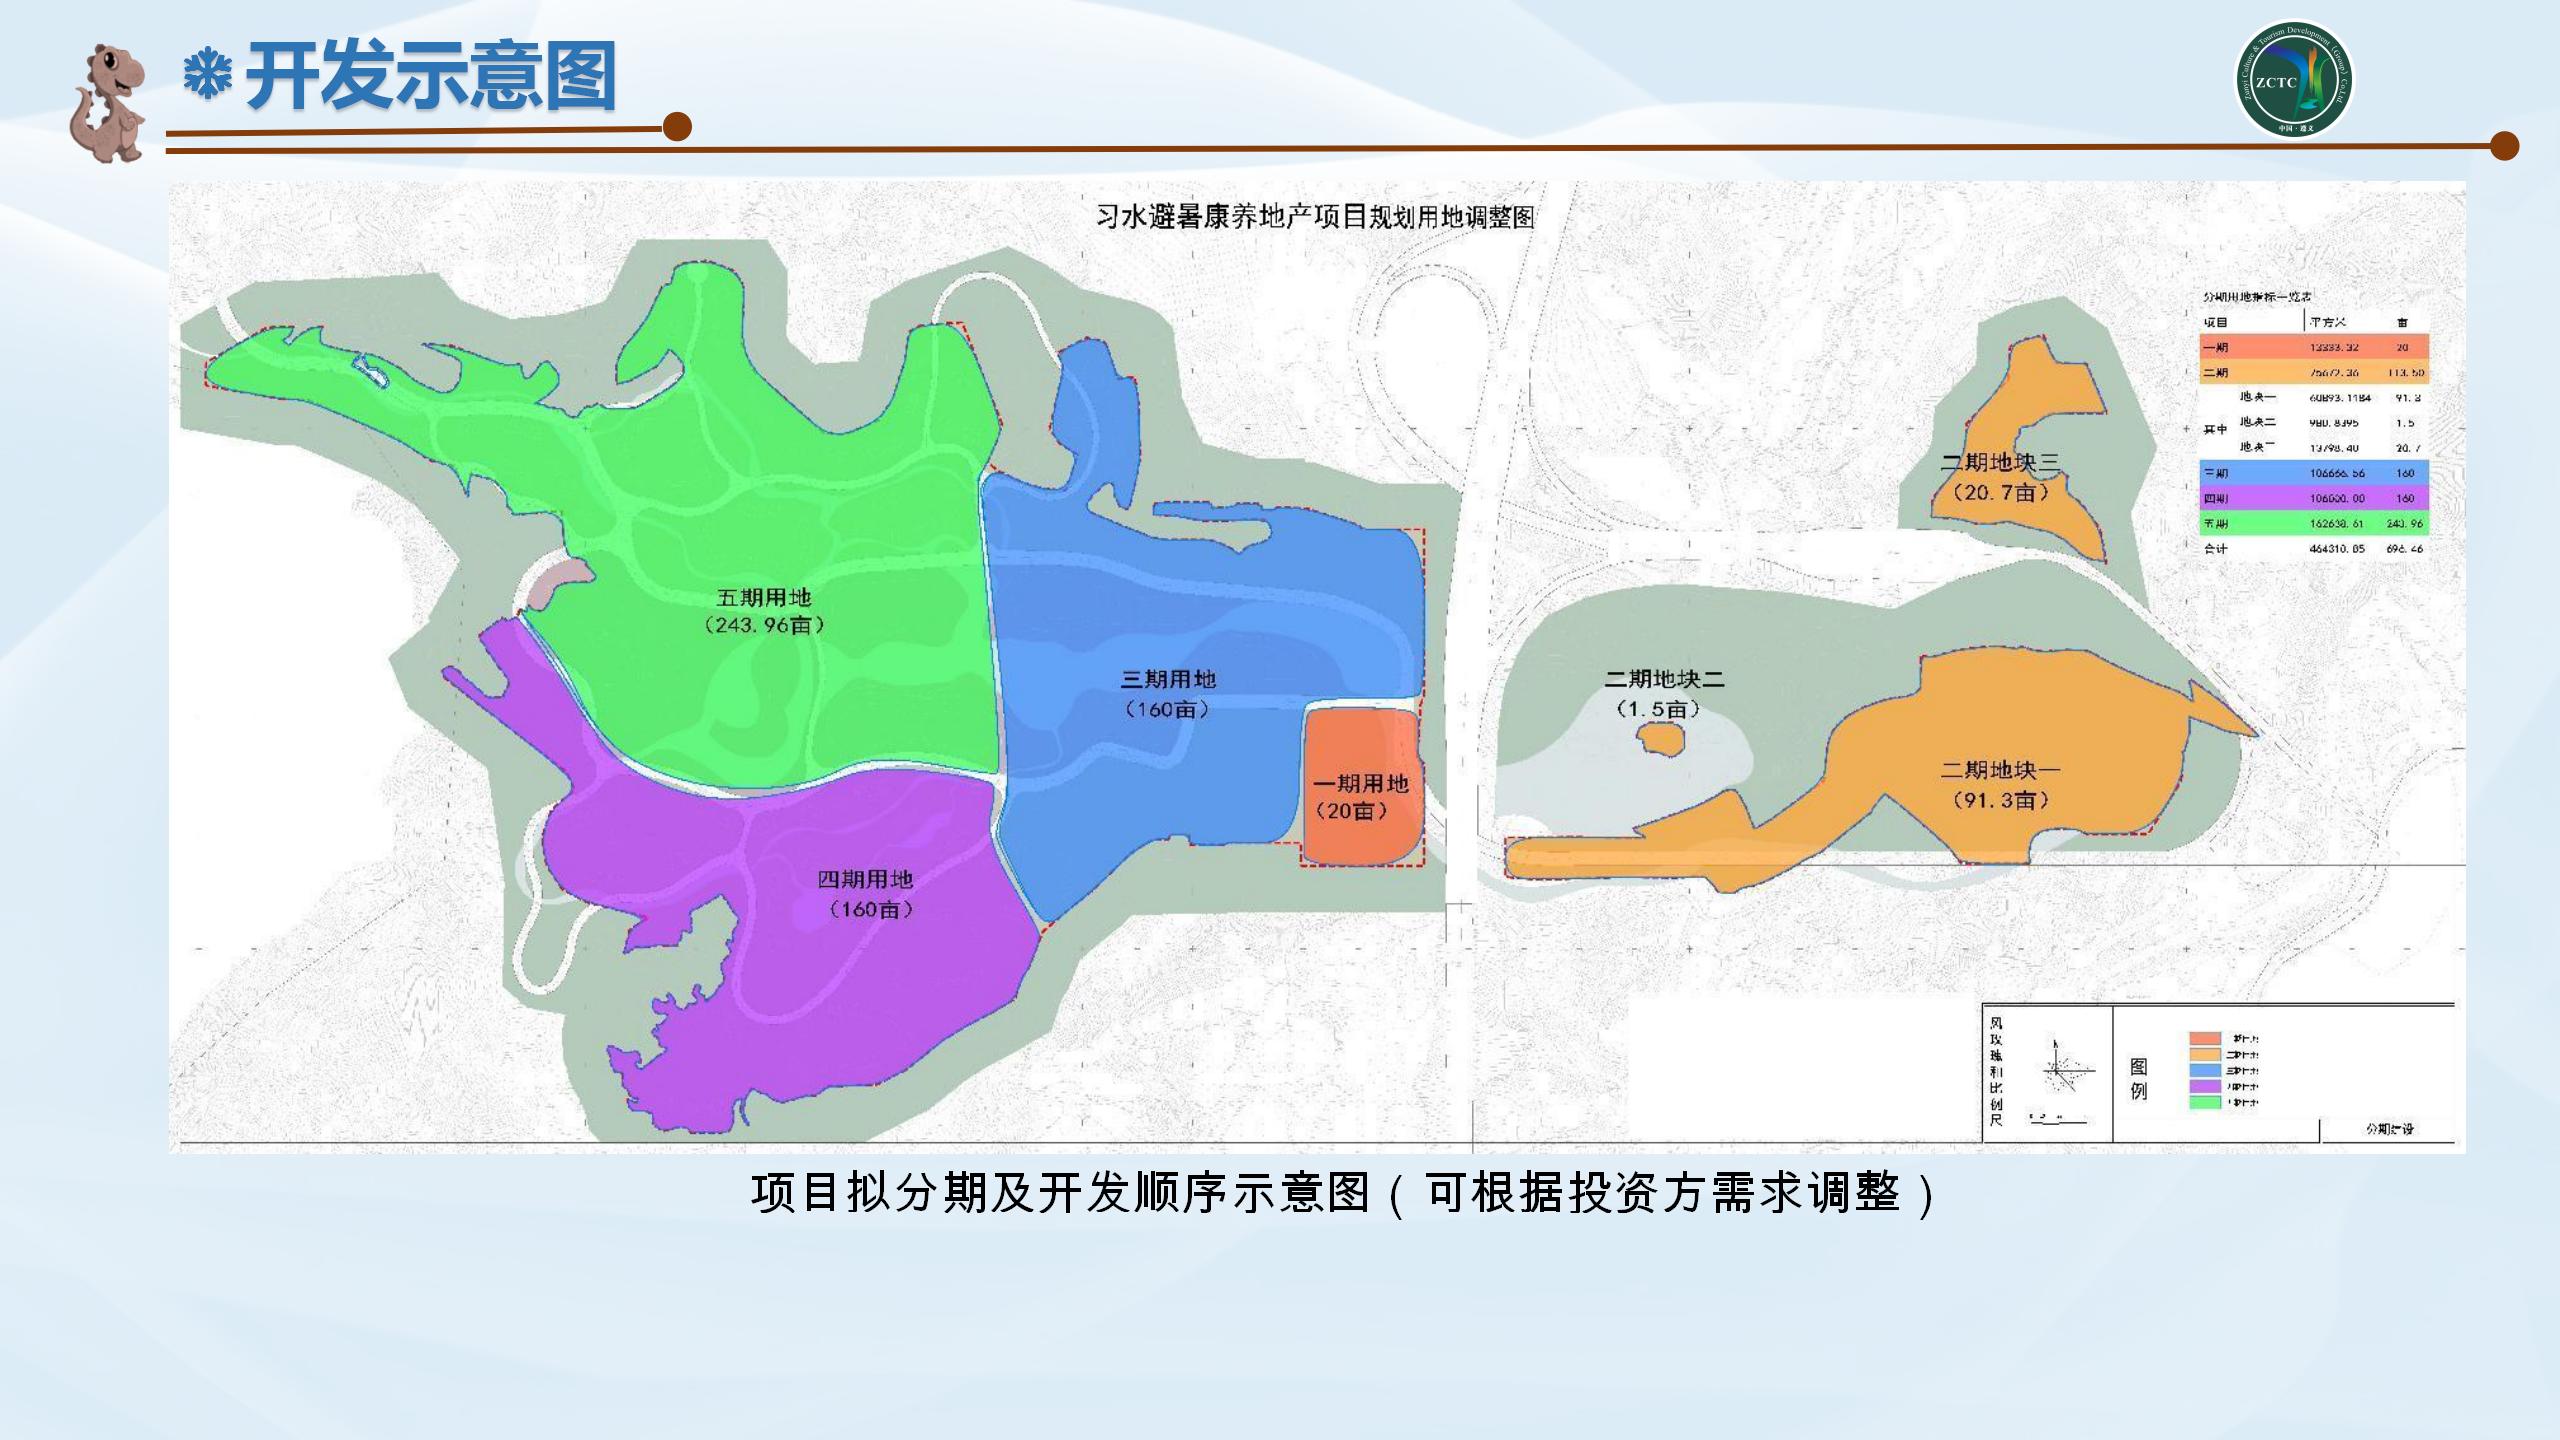Select the blue 三期用地 160亩 label
The image size is (2560, 1440).
pyautogui.click(x=1167, y=694)
